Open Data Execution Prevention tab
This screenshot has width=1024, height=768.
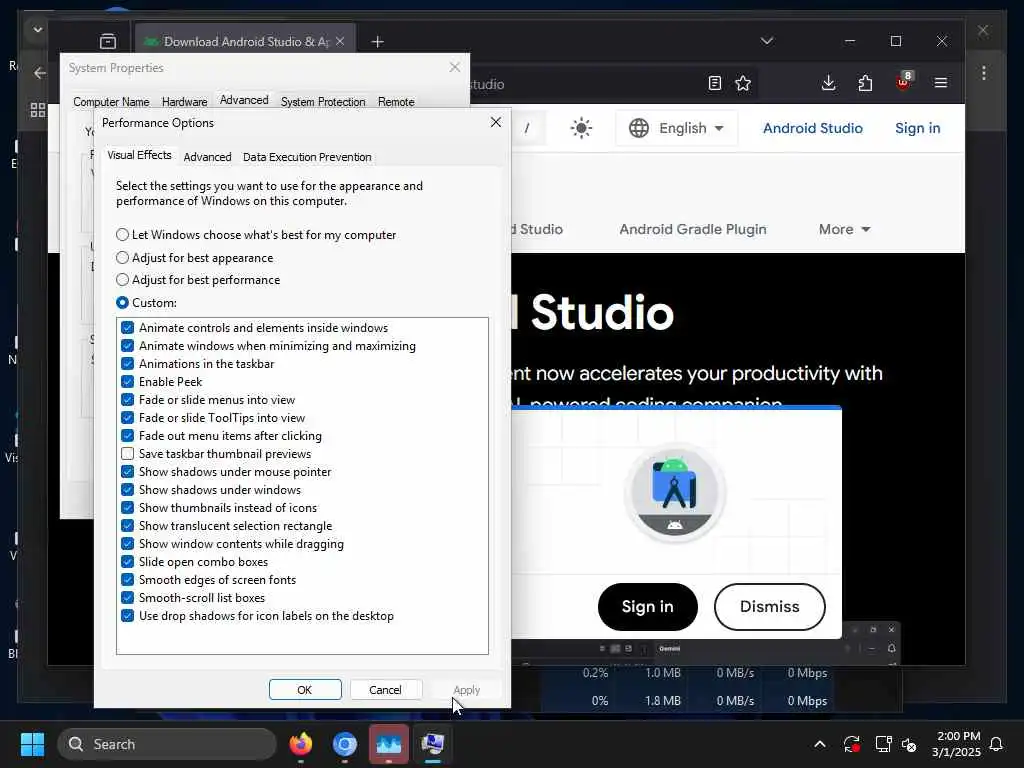(307, 157)
